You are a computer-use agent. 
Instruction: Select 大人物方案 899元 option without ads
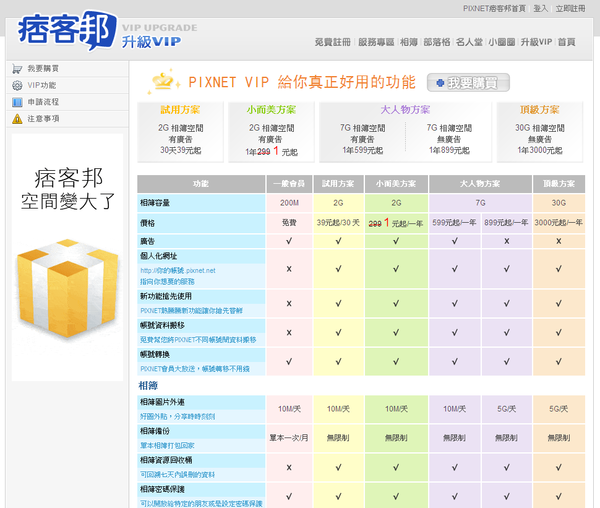[449, 139]
